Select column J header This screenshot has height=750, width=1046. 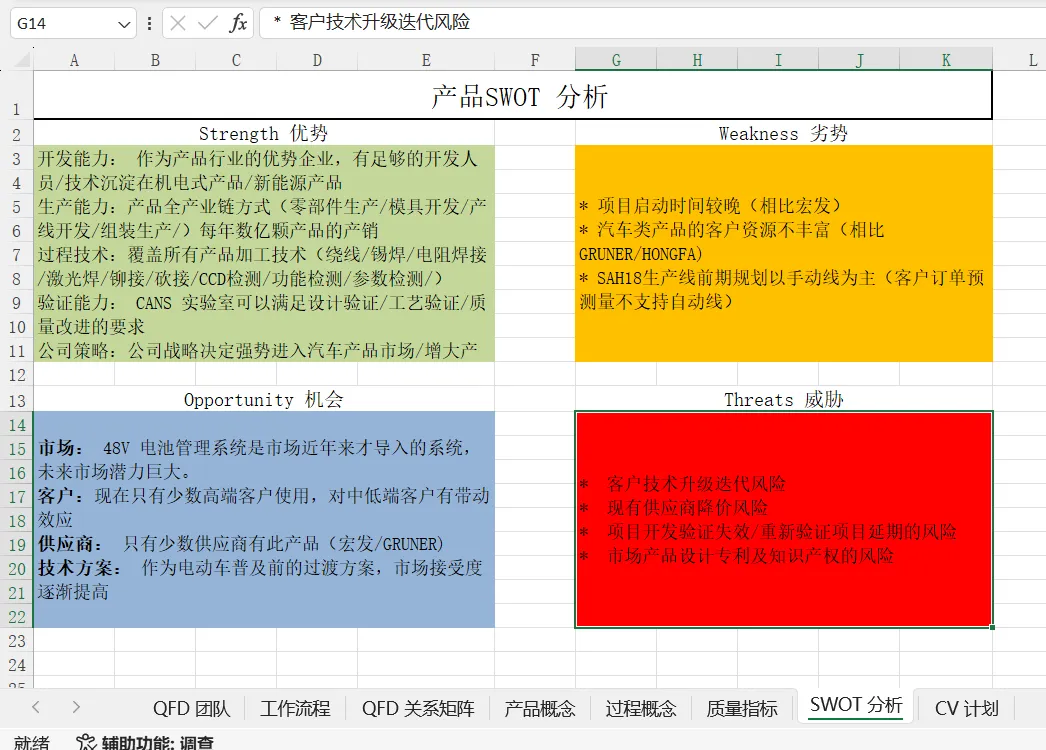pyautogui.click(x=859, y=60)
